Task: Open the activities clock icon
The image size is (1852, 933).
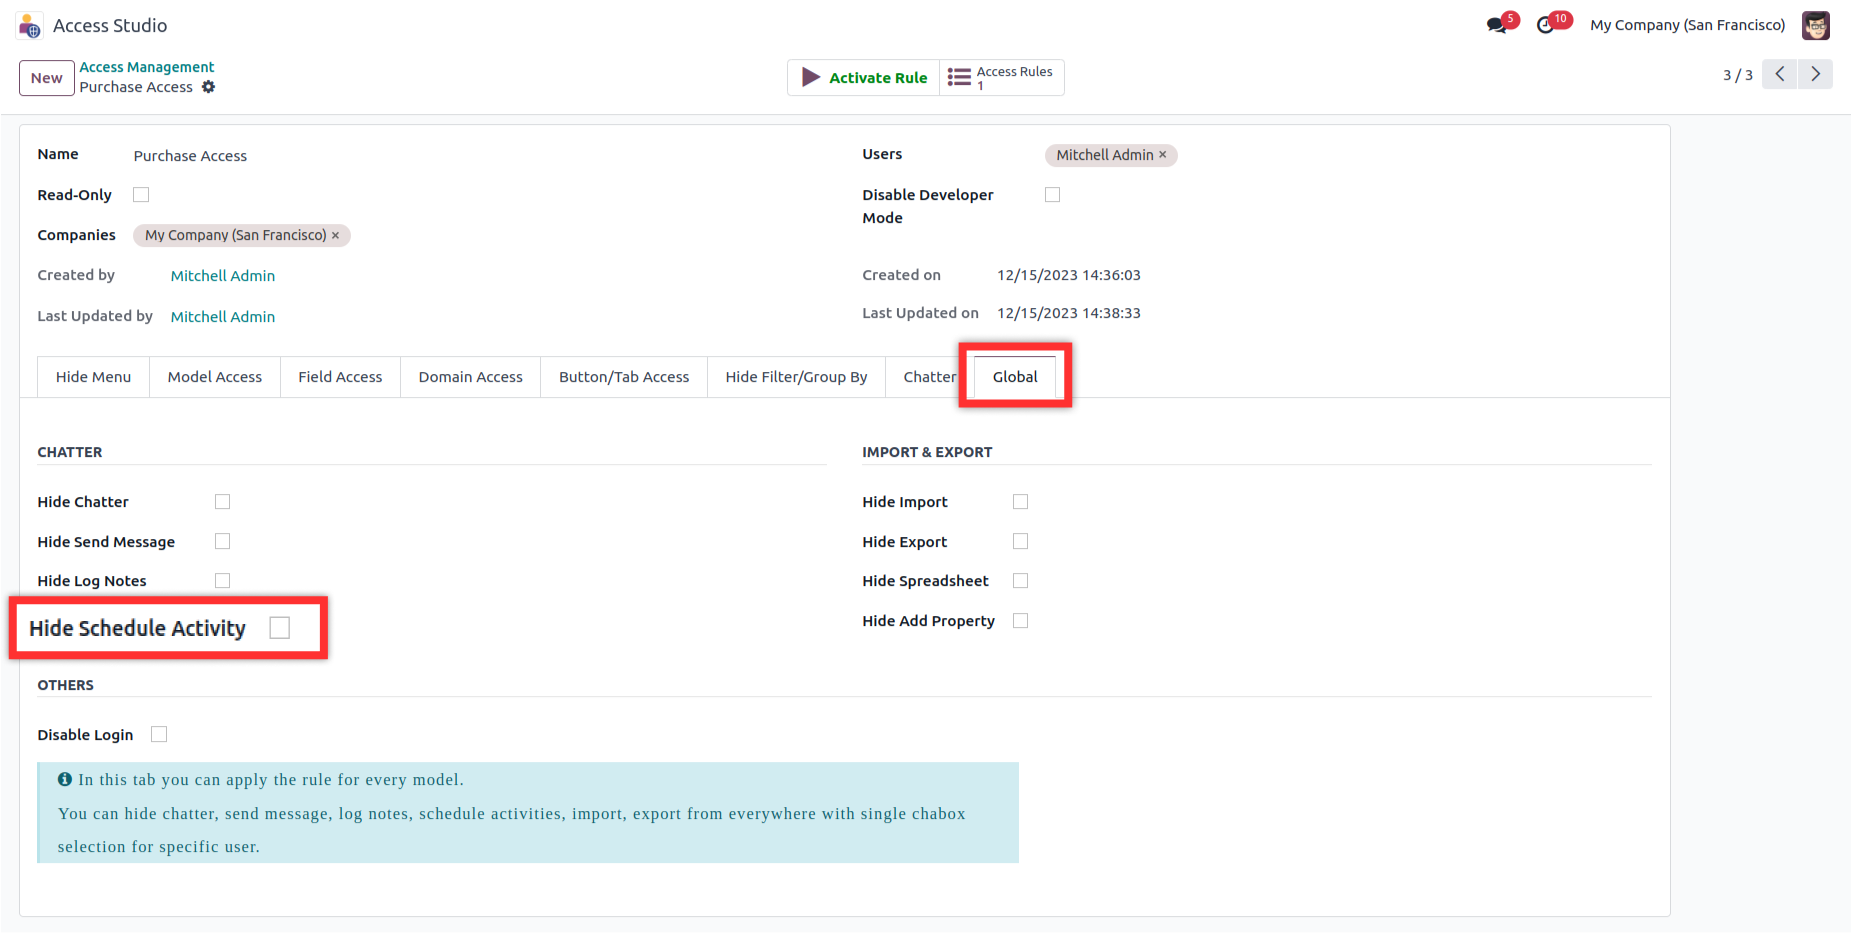Action: point(1546,25)
